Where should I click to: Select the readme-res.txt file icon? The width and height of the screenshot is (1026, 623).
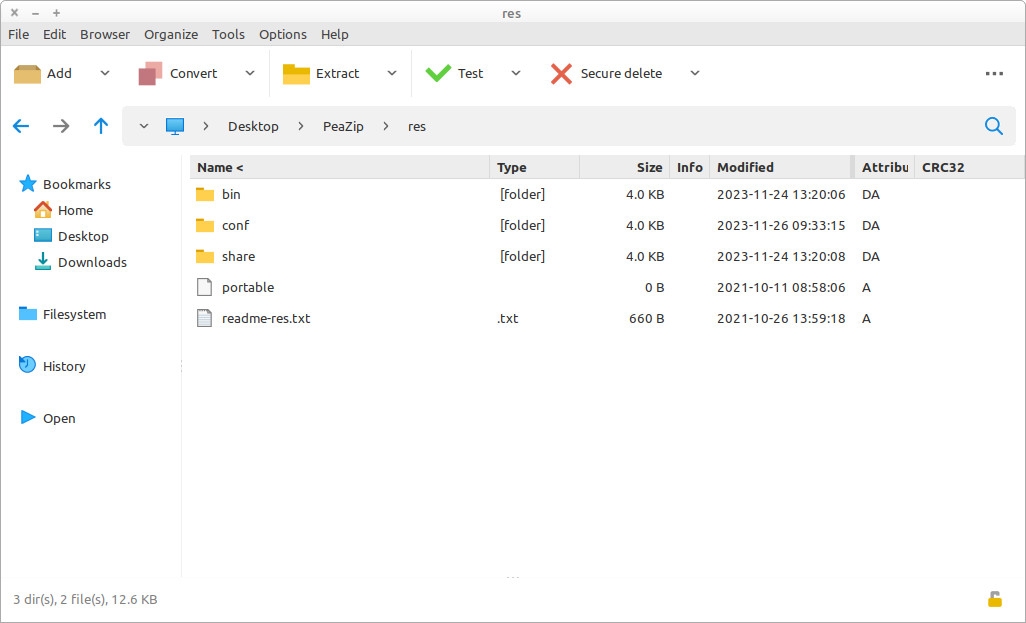pos(205,318)
